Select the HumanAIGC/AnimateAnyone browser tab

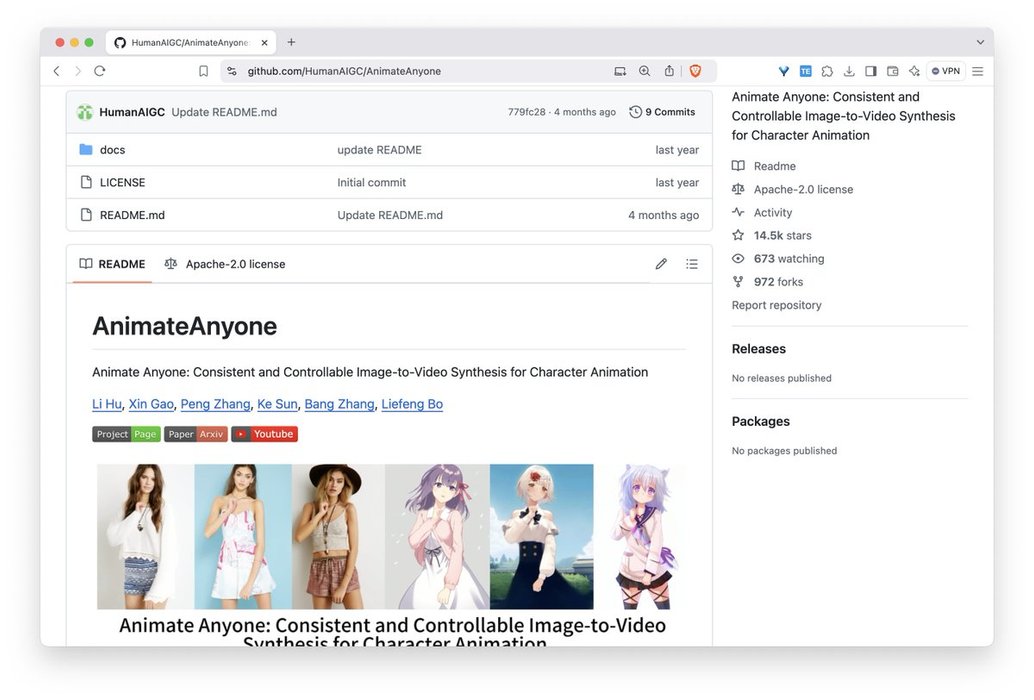(x=191, y=43)
